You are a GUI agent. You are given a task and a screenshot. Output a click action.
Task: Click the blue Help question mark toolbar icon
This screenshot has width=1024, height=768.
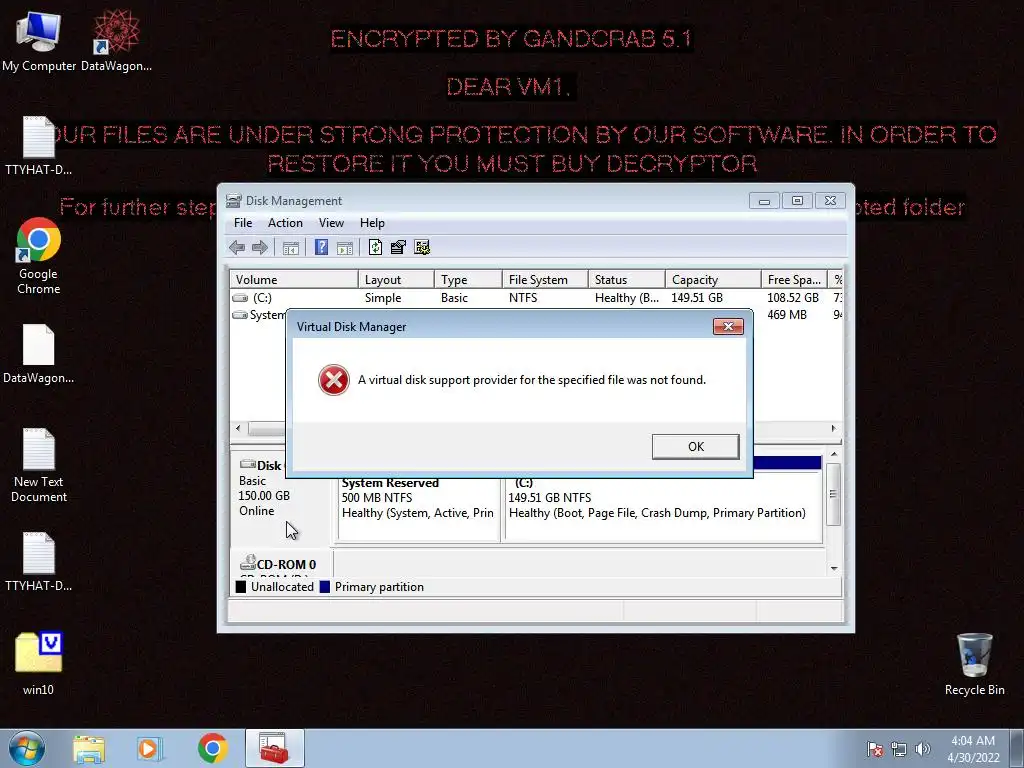[321, 248]
